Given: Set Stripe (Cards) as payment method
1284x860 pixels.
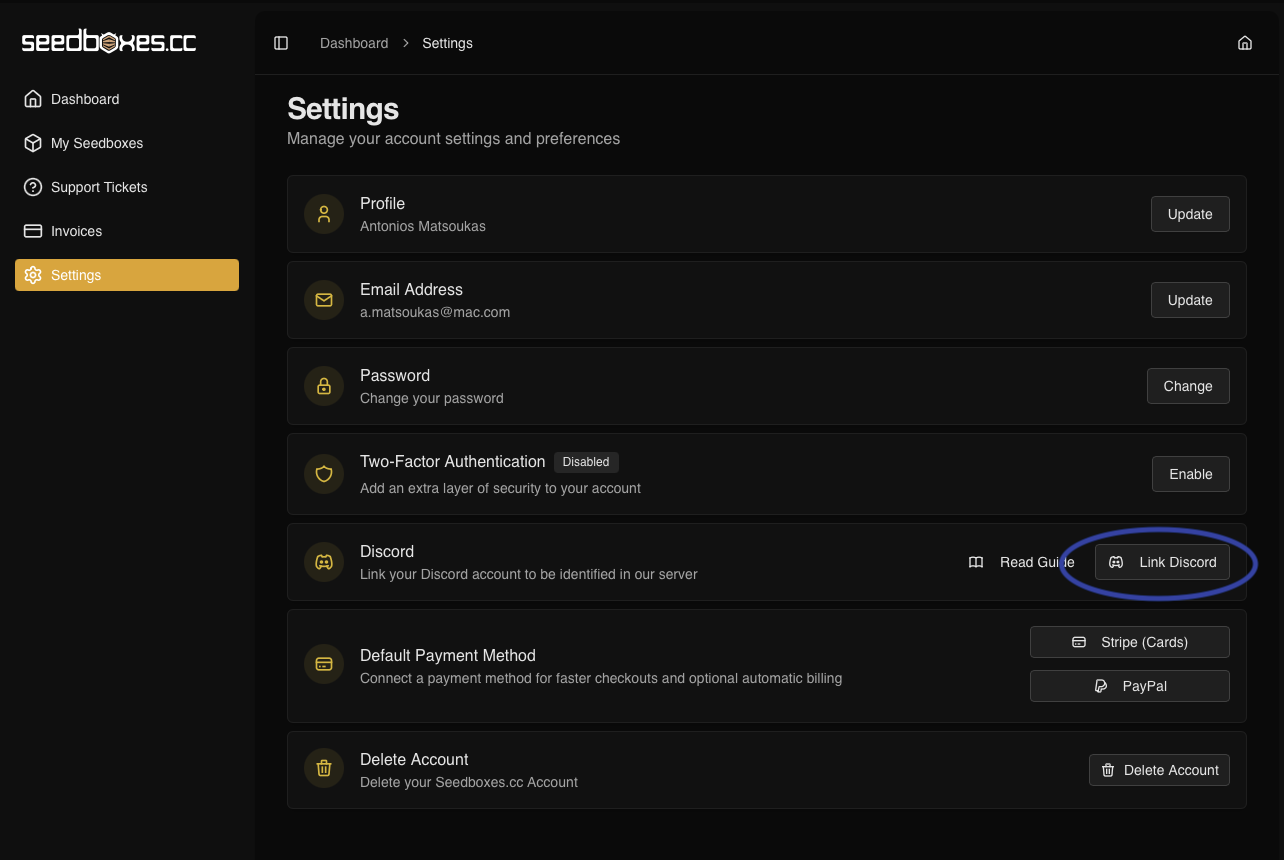Looking at the screenshot, I should (1129, 642).
